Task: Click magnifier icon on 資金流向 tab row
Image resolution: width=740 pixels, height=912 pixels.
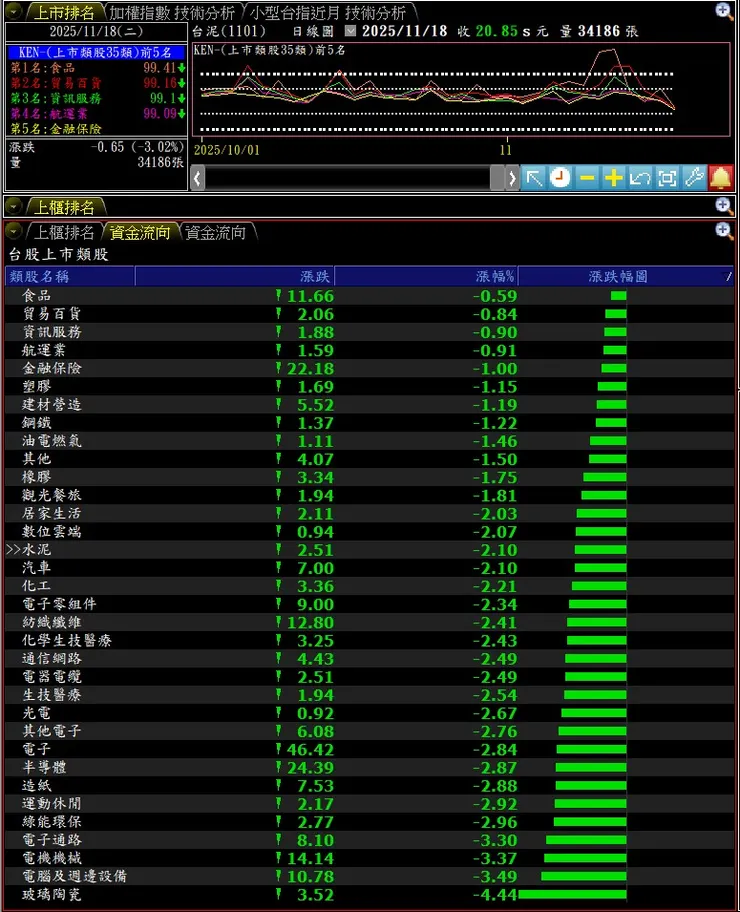Action: (724, 231)
